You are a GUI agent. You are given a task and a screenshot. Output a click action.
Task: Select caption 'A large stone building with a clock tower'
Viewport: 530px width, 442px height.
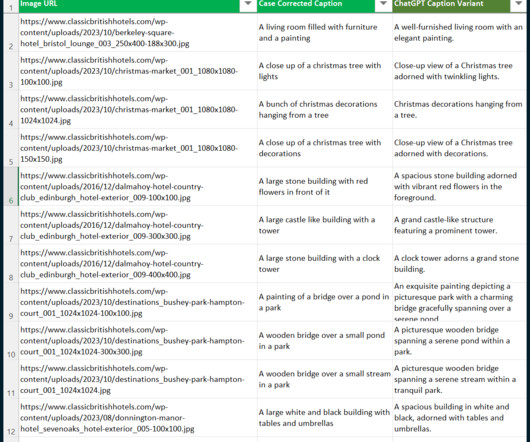[x=325, y=264]
